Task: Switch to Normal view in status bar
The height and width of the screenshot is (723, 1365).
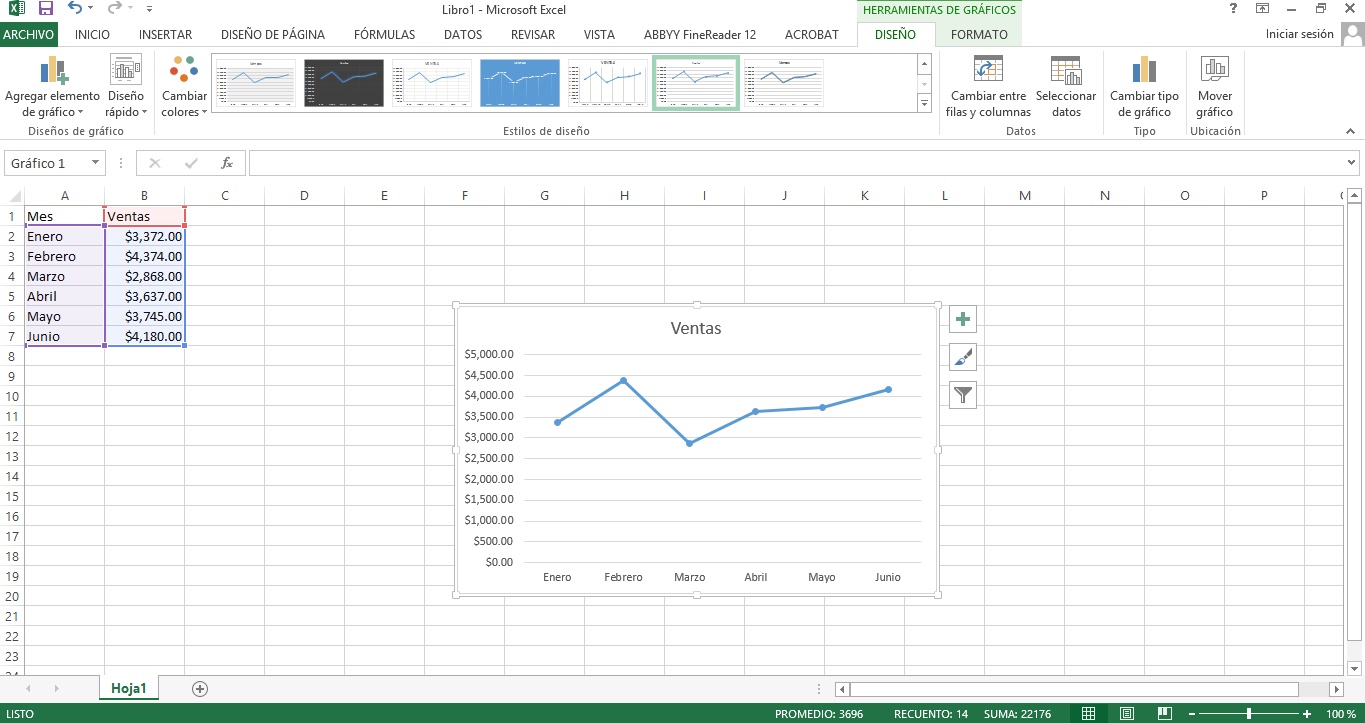Action: point(1089,714)
